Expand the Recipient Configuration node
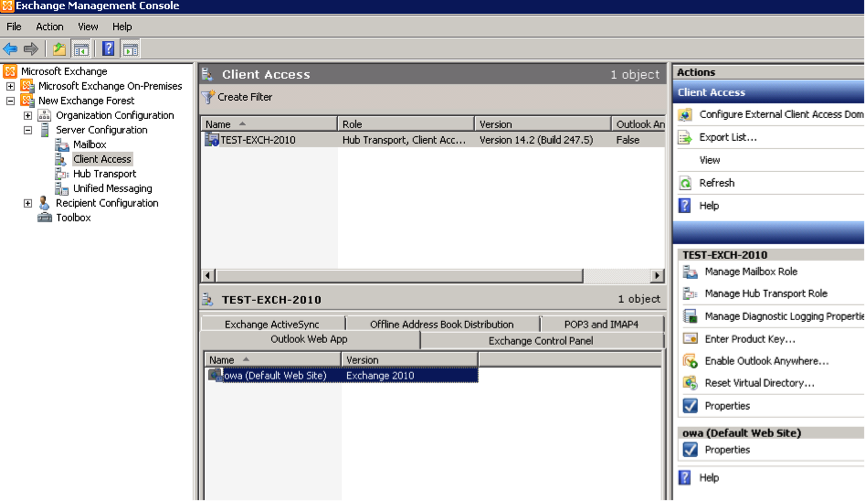Image resolution: width=865 pixels, height=501 pixels. tap(28, 203)
